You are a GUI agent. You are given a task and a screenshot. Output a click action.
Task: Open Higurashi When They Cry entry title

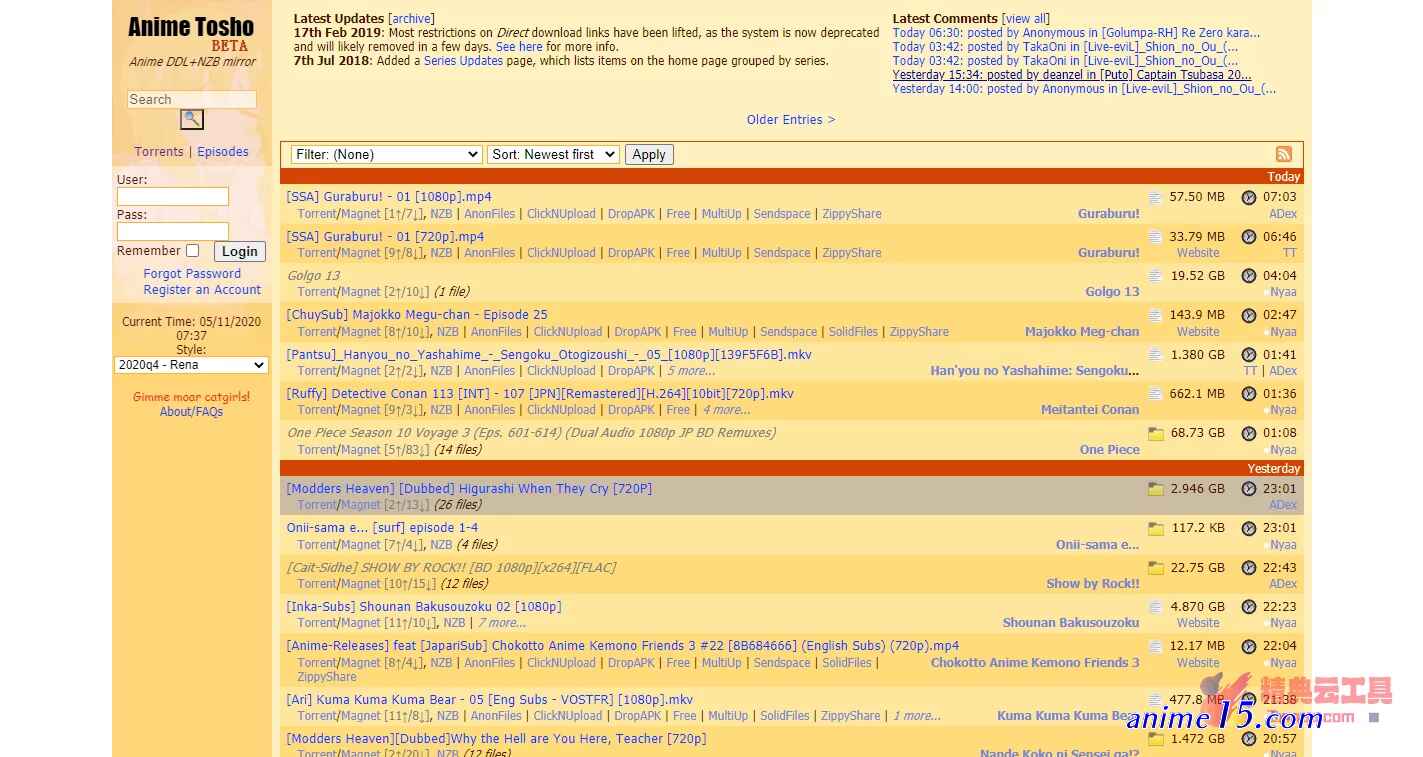tap(469, 489)
